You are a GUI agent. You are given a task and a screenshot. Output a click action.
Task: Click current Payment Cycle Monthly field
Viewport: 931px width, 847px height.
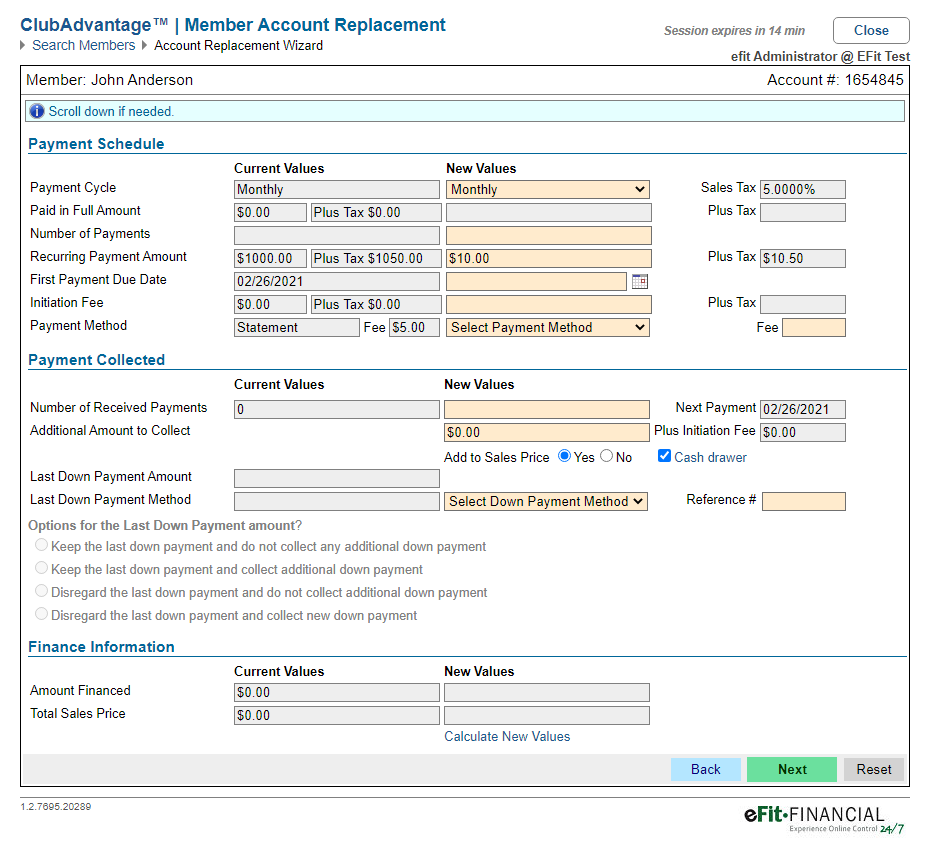pyautogui.click(x=337, y=189)
